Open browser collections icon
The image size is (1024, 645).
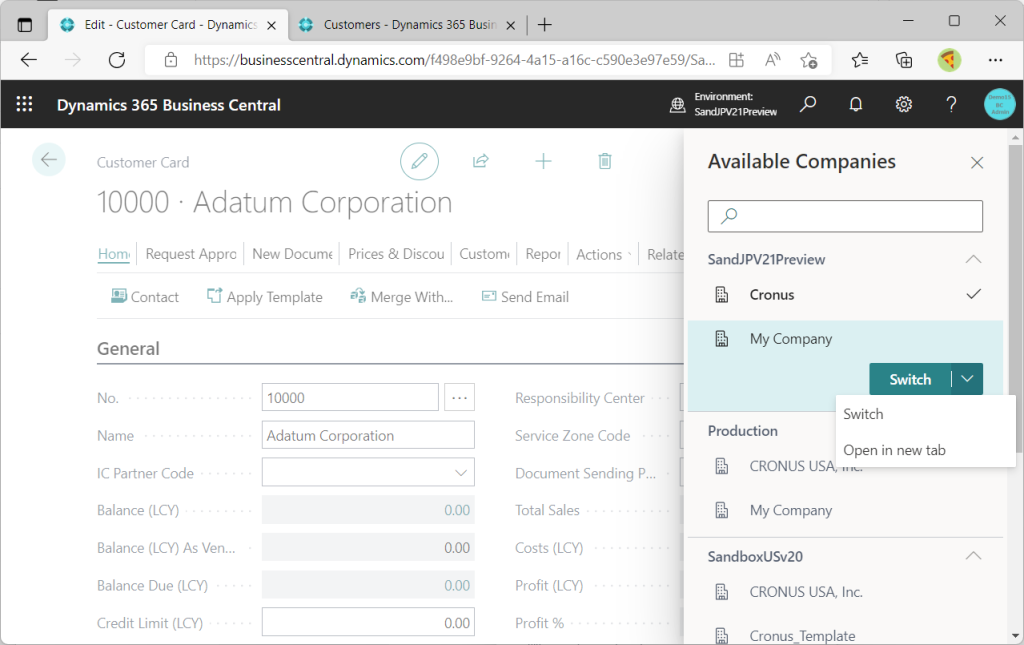click(x=904, y=61)
